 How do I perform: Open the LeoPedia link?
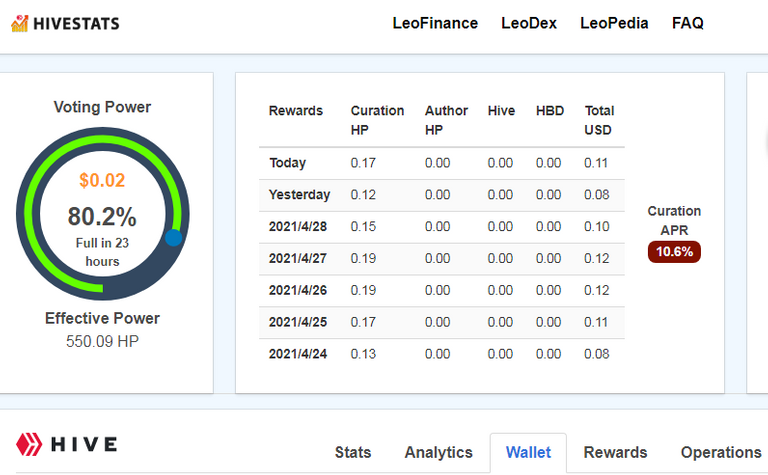(x=614, y=23)
